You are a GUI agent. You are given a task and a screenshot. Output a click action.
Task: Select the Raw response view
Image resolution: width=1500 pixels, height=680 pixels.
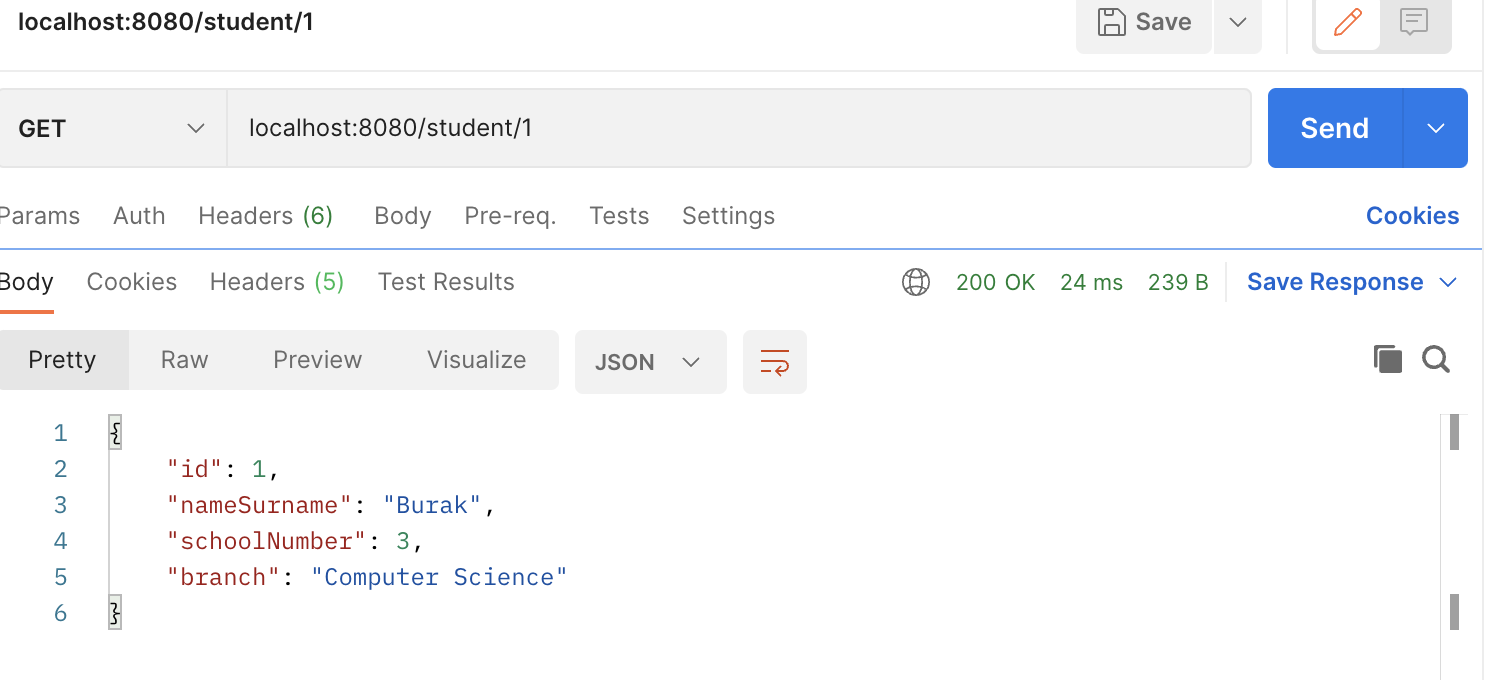(x=184, y=360)
